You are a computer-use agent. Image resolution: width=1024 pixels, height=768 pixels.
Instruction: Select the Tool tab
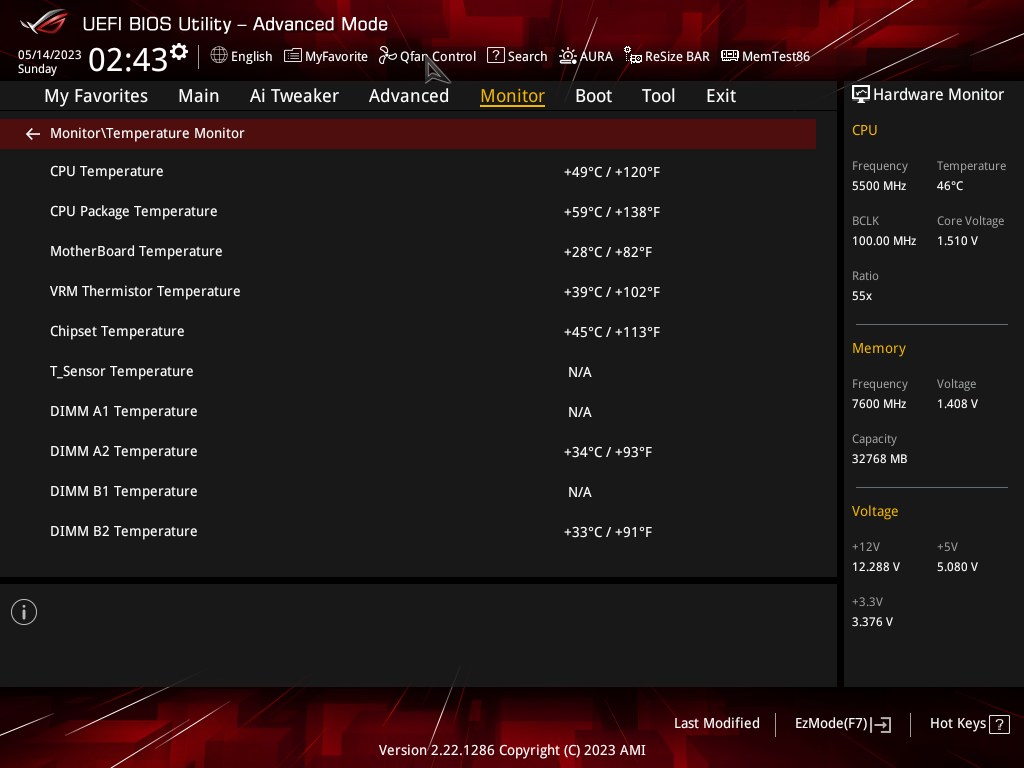coord(658,96)
